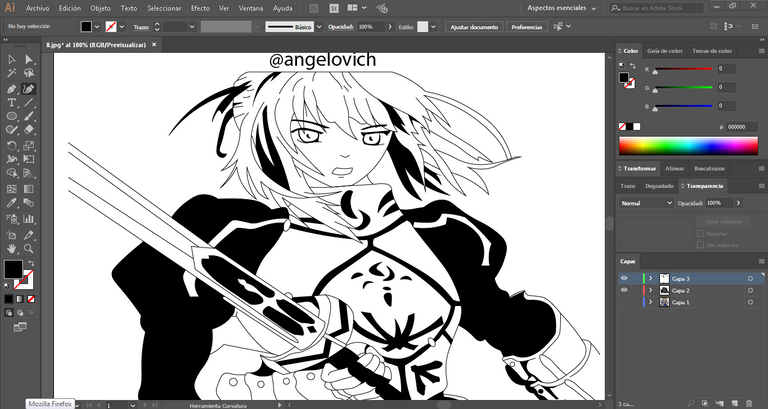Select the Mesh tool
Screen dimensions: 768x409
(x=12, y=189)
